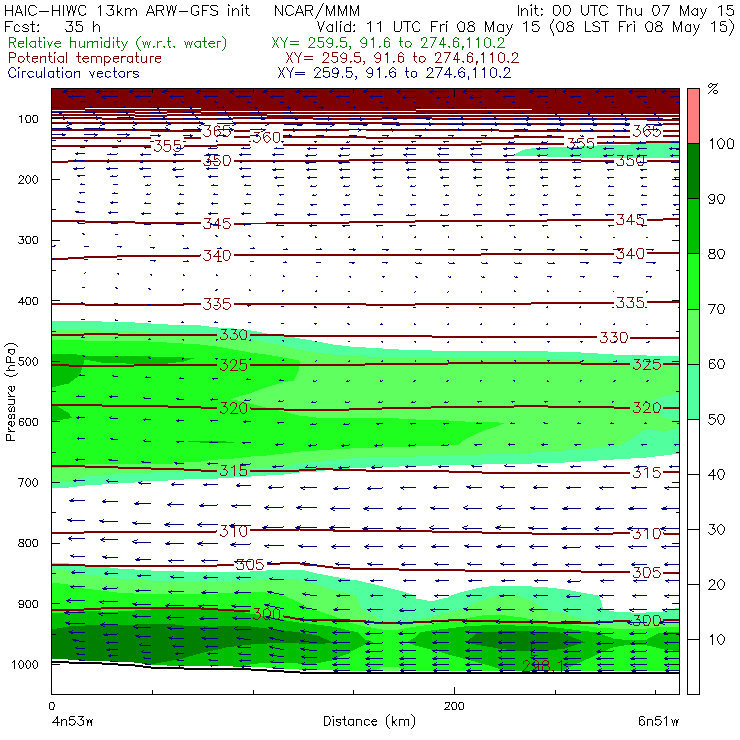Screen dimensions: 740x740
Task: Pick the 50–60% aqua-green colorbar segment
Action: point(693,392)
